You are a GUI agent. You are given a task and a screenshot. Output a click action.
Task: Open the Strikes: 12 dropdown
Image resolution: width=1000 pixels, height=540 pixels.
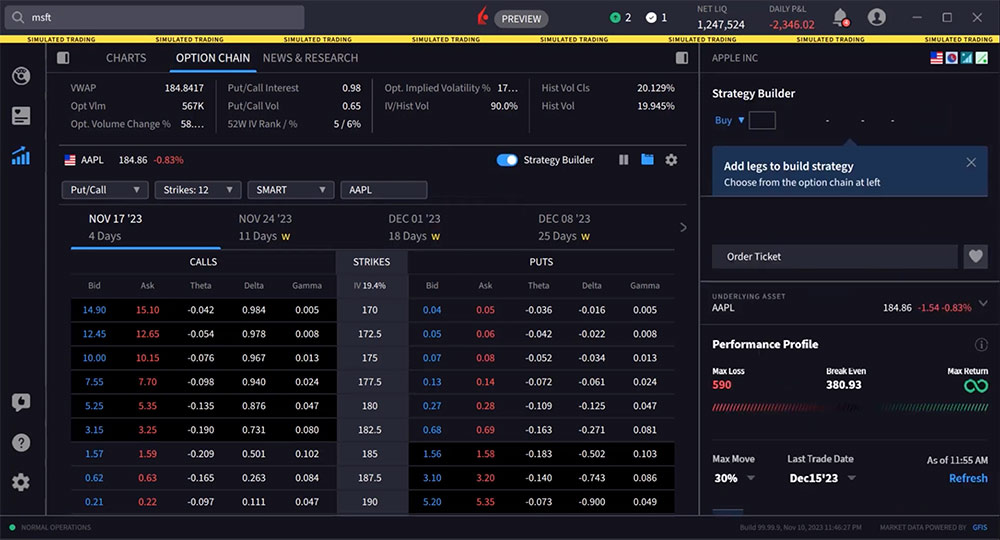coord(198,190)
